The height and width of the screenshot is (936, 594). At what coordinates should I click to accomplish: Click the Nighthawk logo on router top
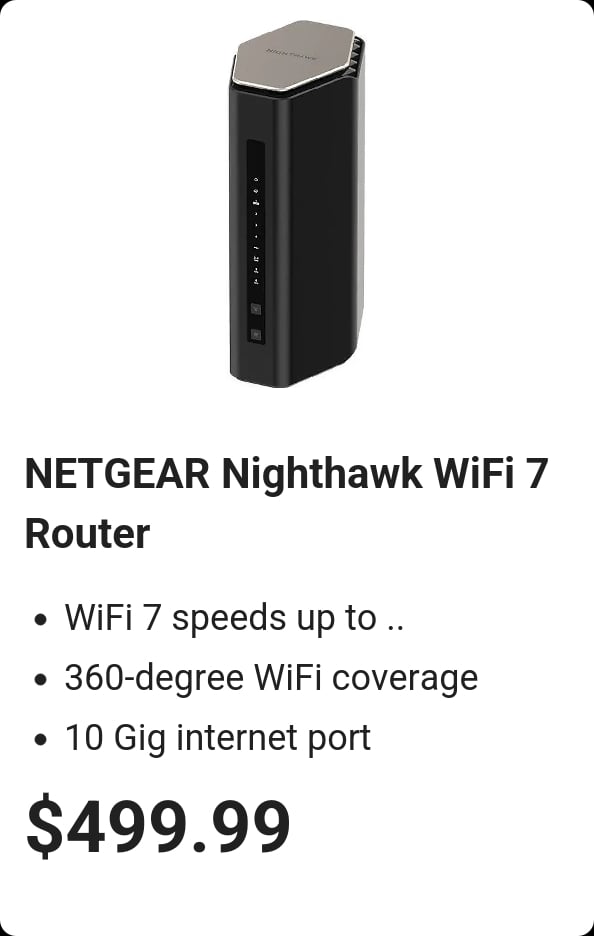pyautogui.click(x=293, y=55)
